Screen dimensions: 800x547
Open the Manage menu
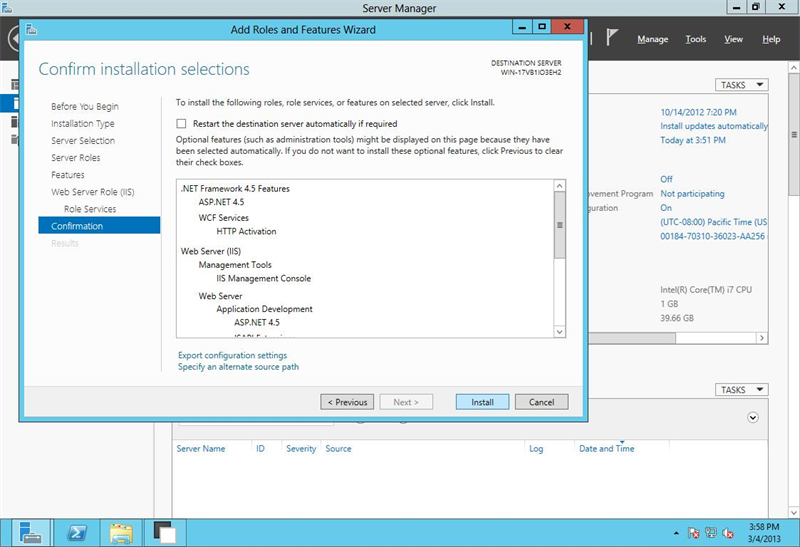tap(653, 39)
